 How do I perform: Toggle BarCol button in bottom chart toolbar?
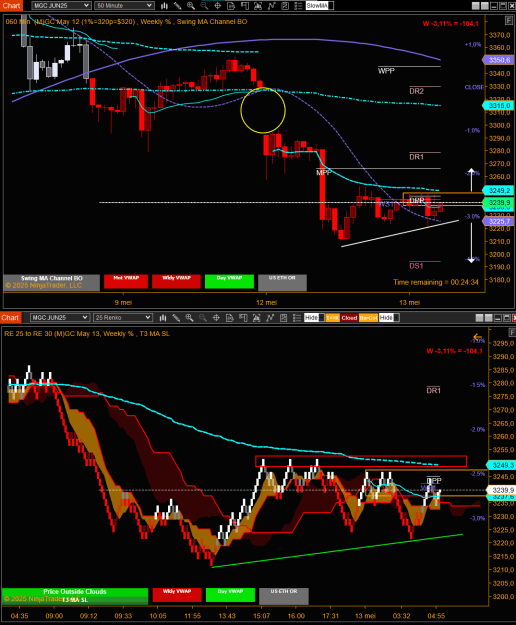368,318
